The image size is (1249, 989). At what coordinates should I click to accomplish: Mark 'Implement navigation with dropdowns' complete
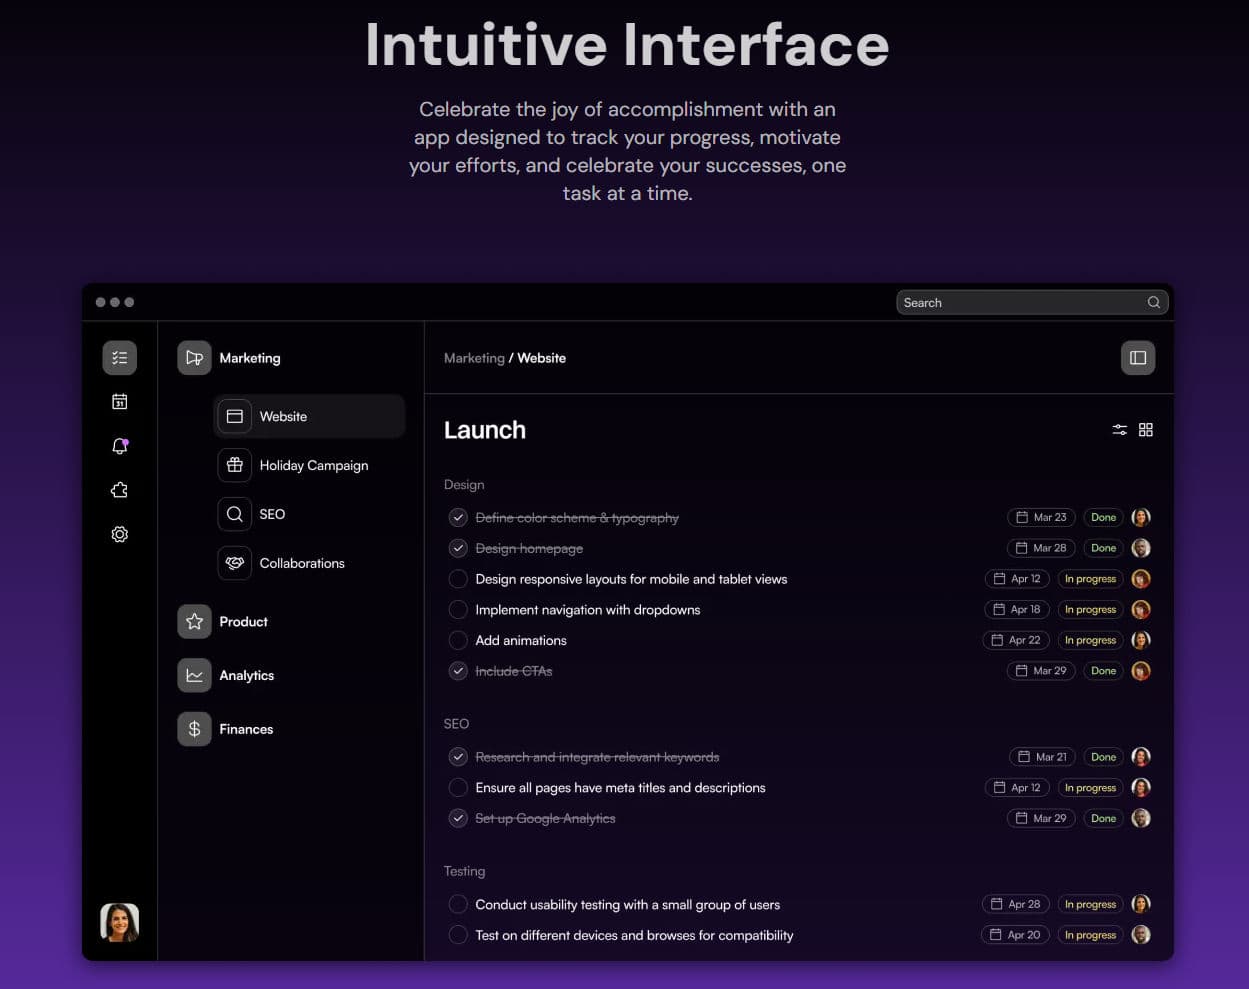458,610
